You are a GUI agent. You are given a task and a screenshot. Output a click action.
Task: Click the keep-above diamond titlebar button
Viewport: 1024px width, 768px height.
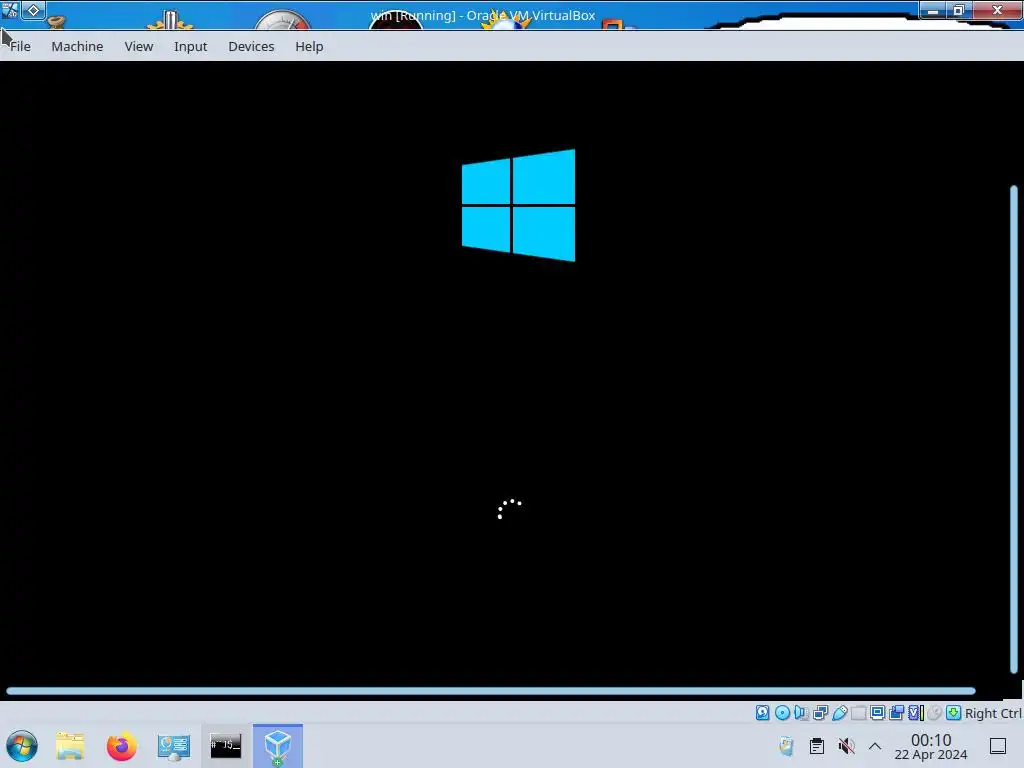(x=33, y=10)
